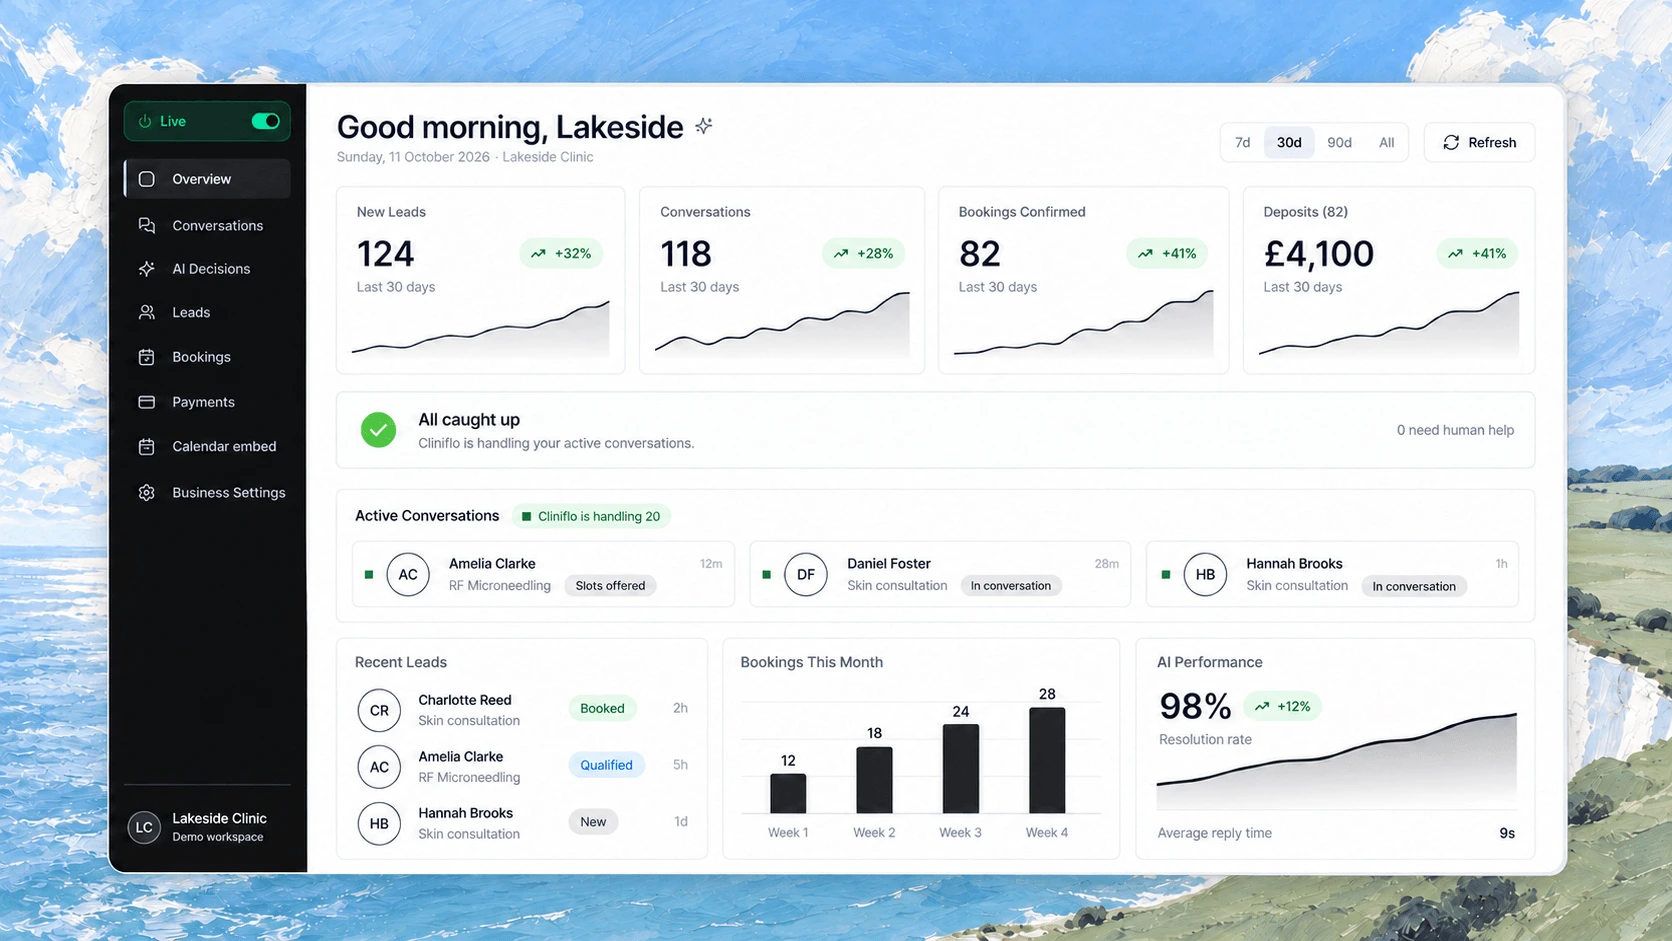Open the New Leads +32% trend badge

(561, 253)
